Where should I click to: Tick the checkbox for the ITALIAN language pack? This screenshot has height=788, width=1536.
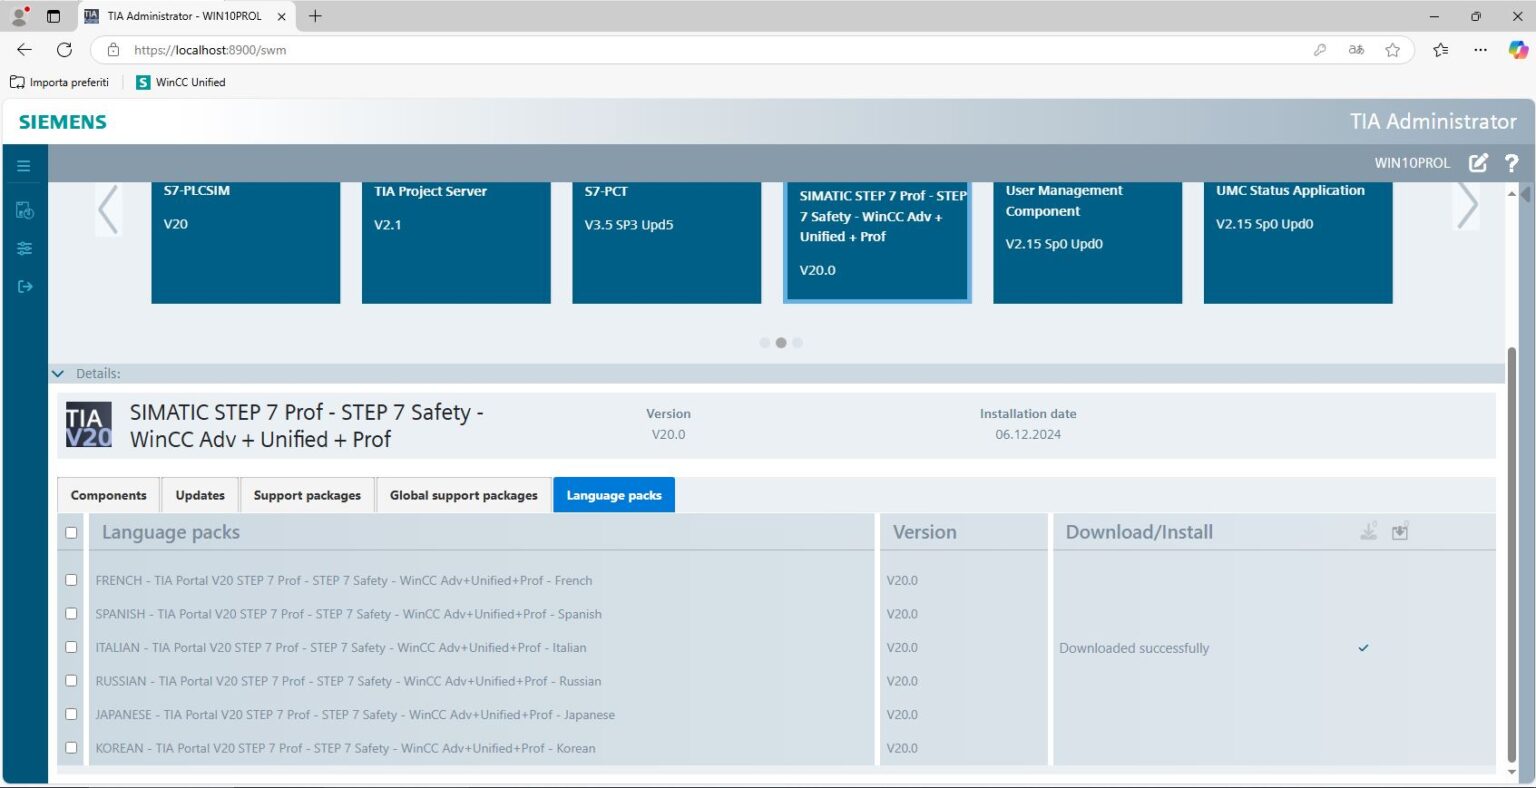[71, 647]
